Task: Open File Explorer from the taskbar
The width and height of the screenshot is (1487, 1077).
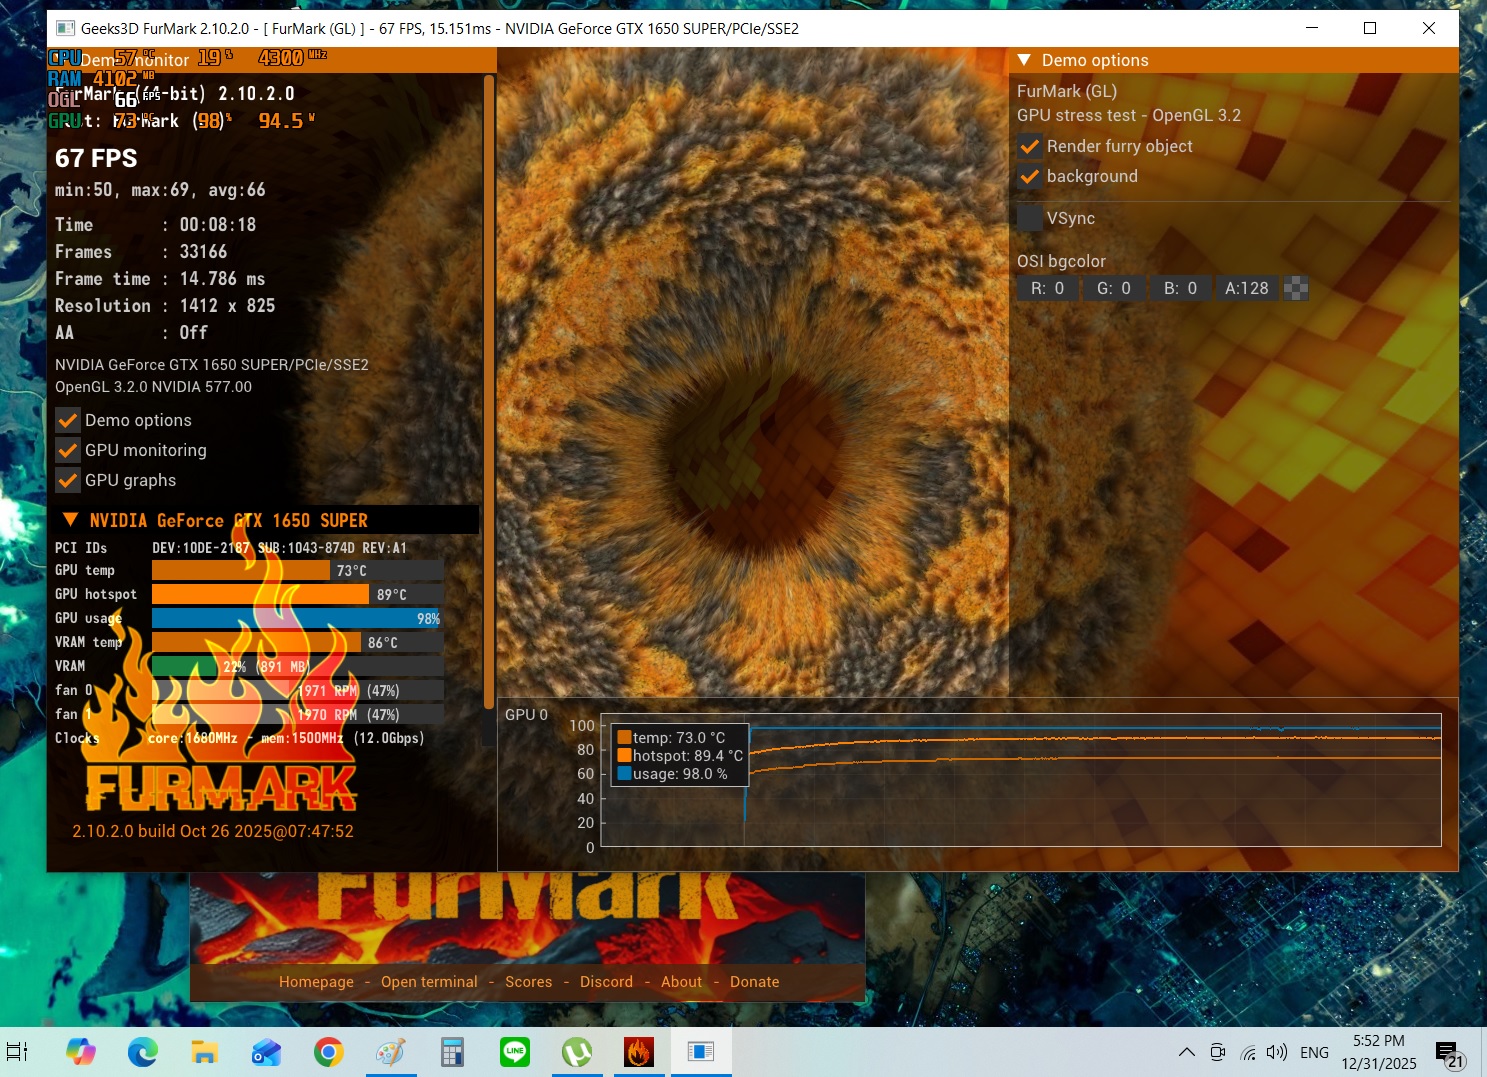Action: [205, 1052]
